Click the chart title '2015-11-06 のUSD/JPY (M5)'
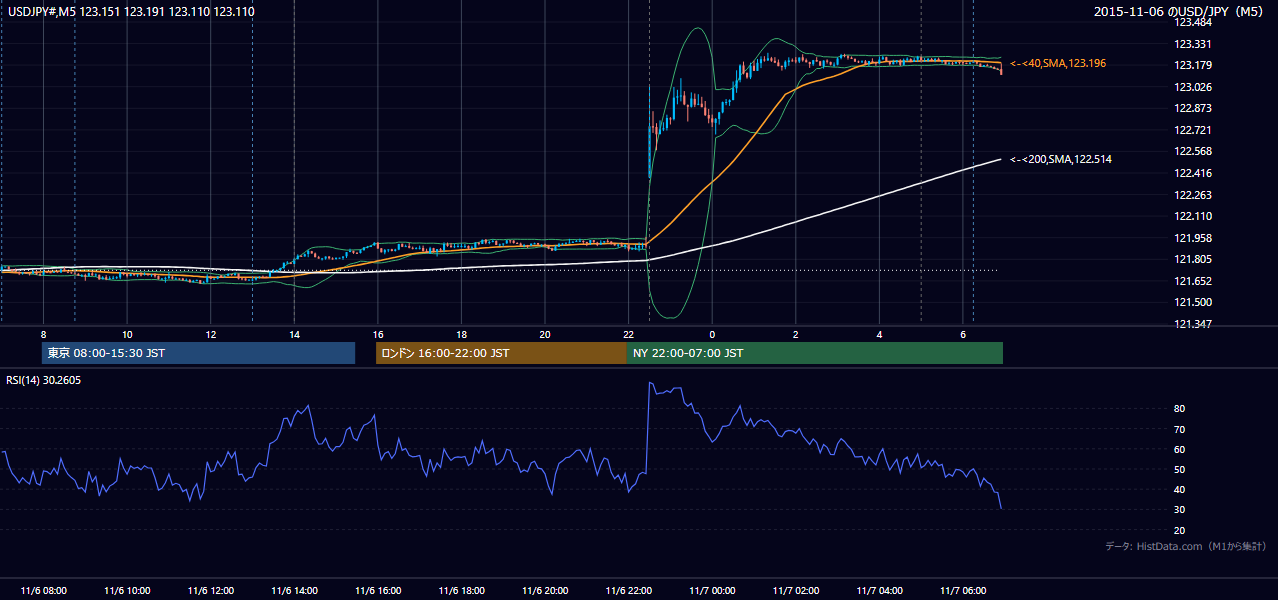This screenshot has height=600, width=1278. [x=1180, y=11]
